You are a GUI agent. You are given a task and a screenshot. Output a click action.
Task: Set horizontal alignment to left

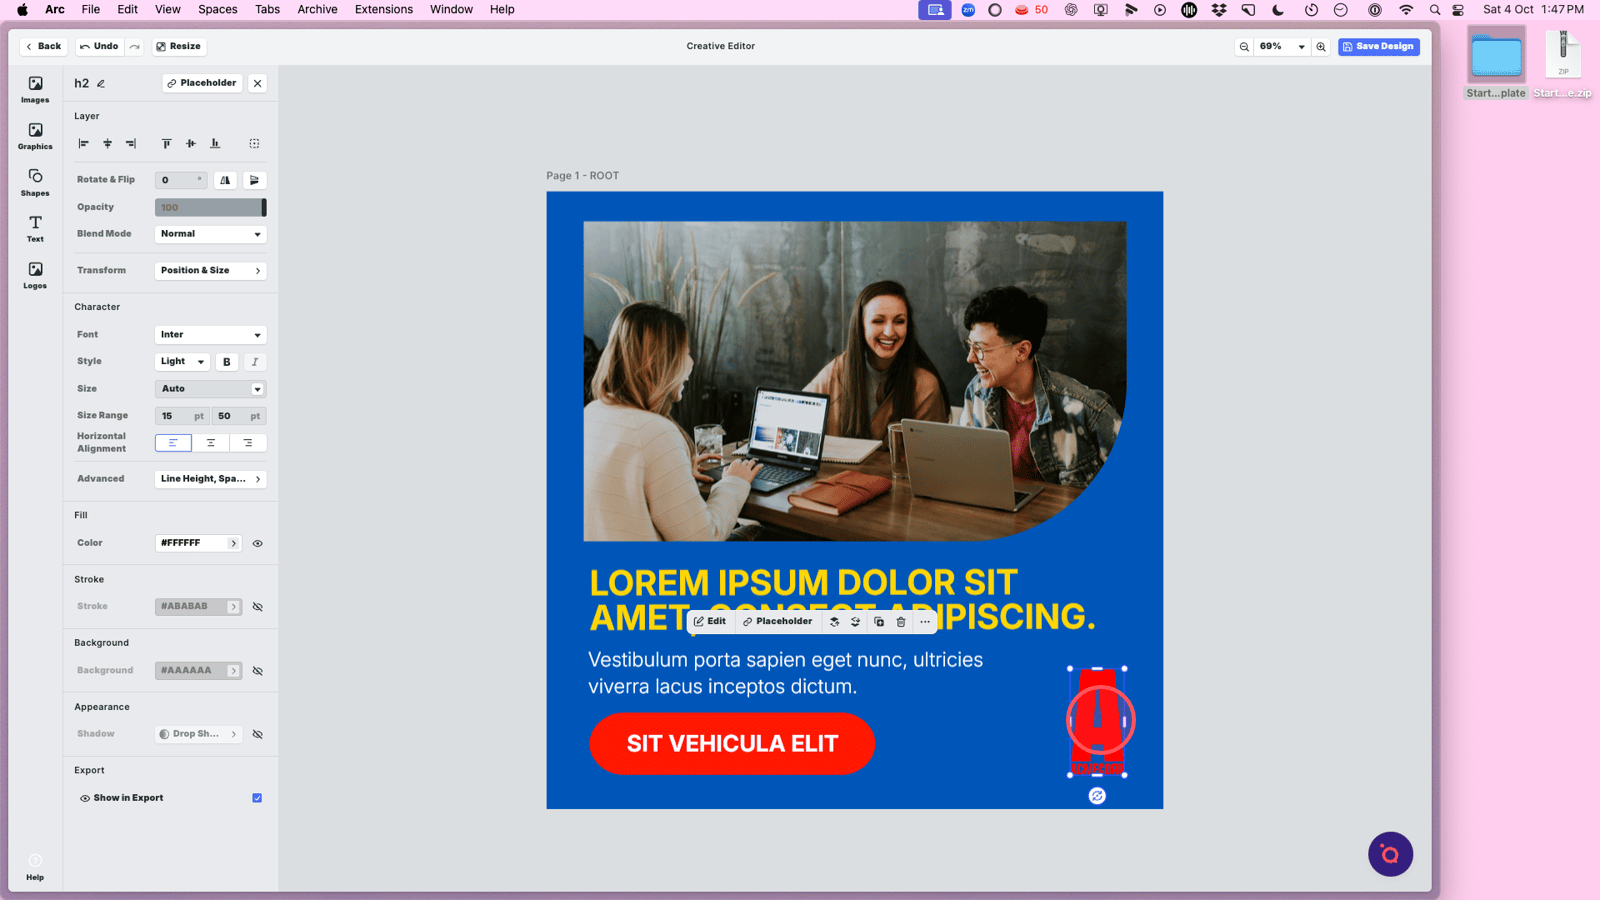click(173, 443)
